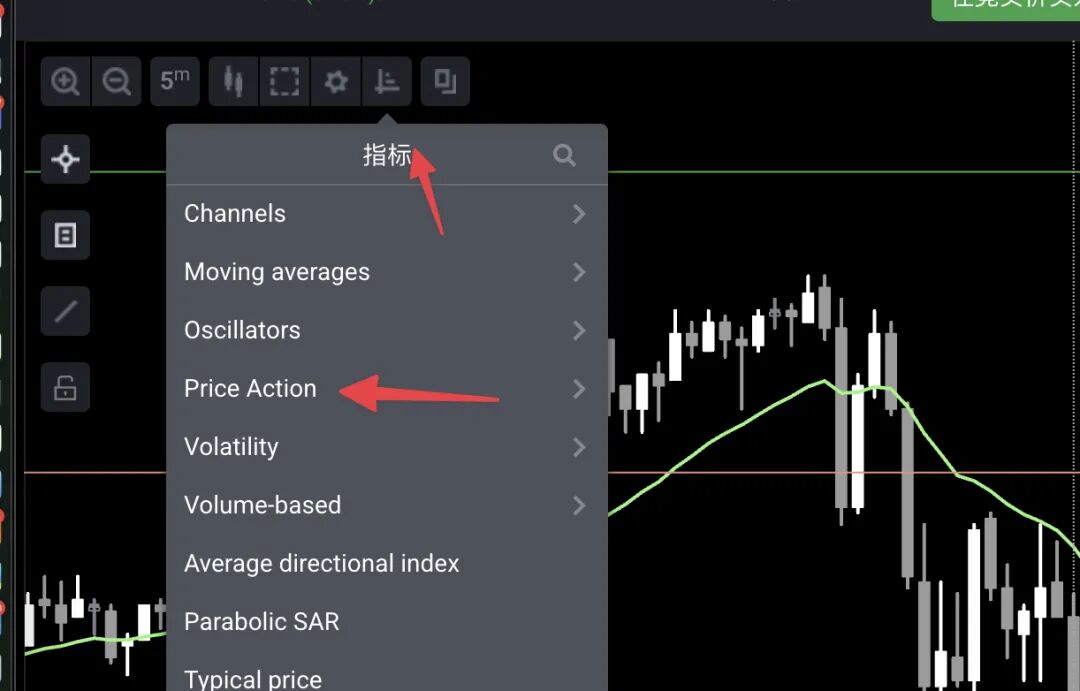Toggle the lock drawings icon
Image resolution: width=1080 pixels, height=691 pixels.
(66, 387)
